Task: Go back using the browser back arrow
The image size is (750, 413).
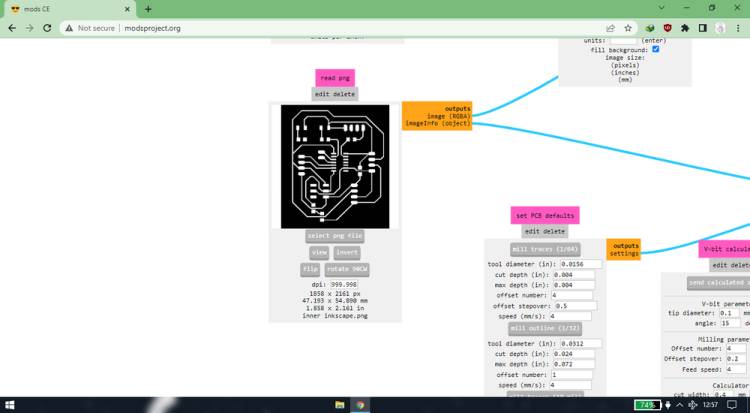Action: pyautogui.click(x=12, y=28)
